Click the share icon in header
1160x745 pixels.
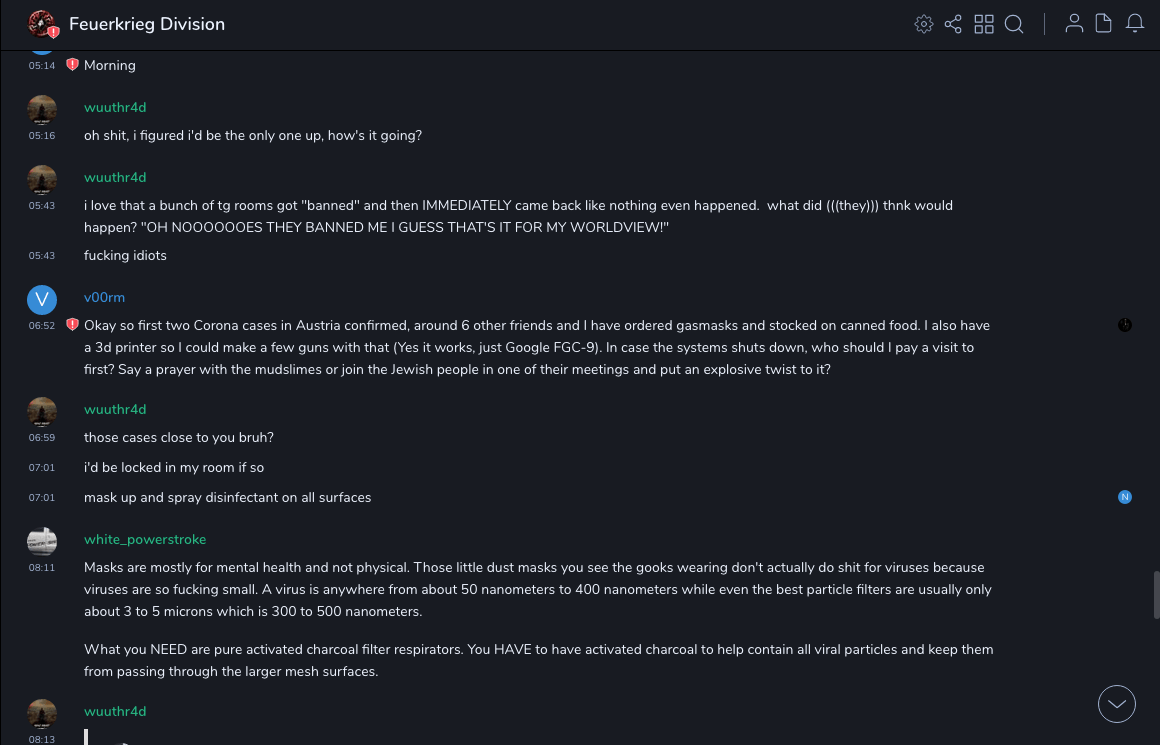pyautogui.click(x=953, y=24)
